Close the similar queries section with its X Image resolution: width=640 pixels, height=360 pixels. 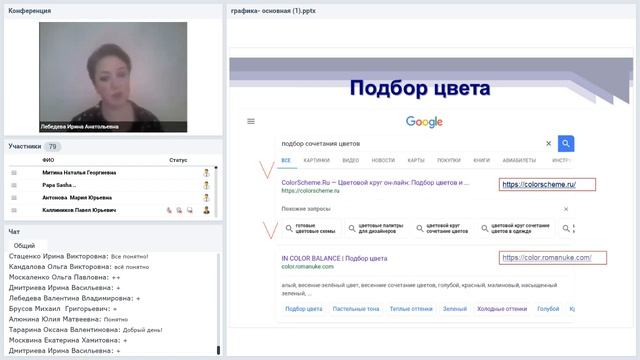pos(566,209)
